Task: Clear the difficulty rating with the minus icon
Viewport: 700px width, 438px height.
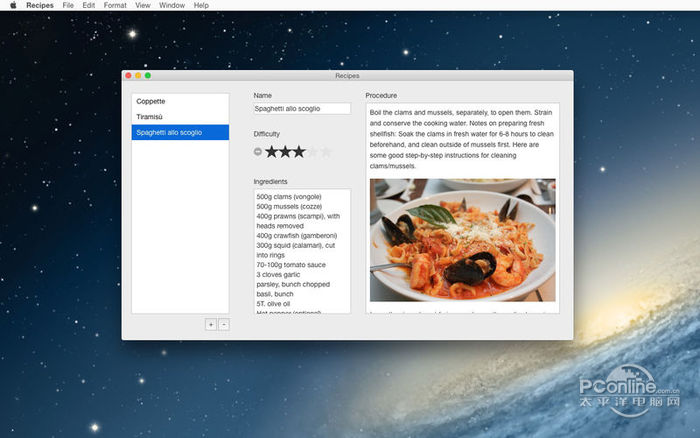Action: tap(258, 152)
